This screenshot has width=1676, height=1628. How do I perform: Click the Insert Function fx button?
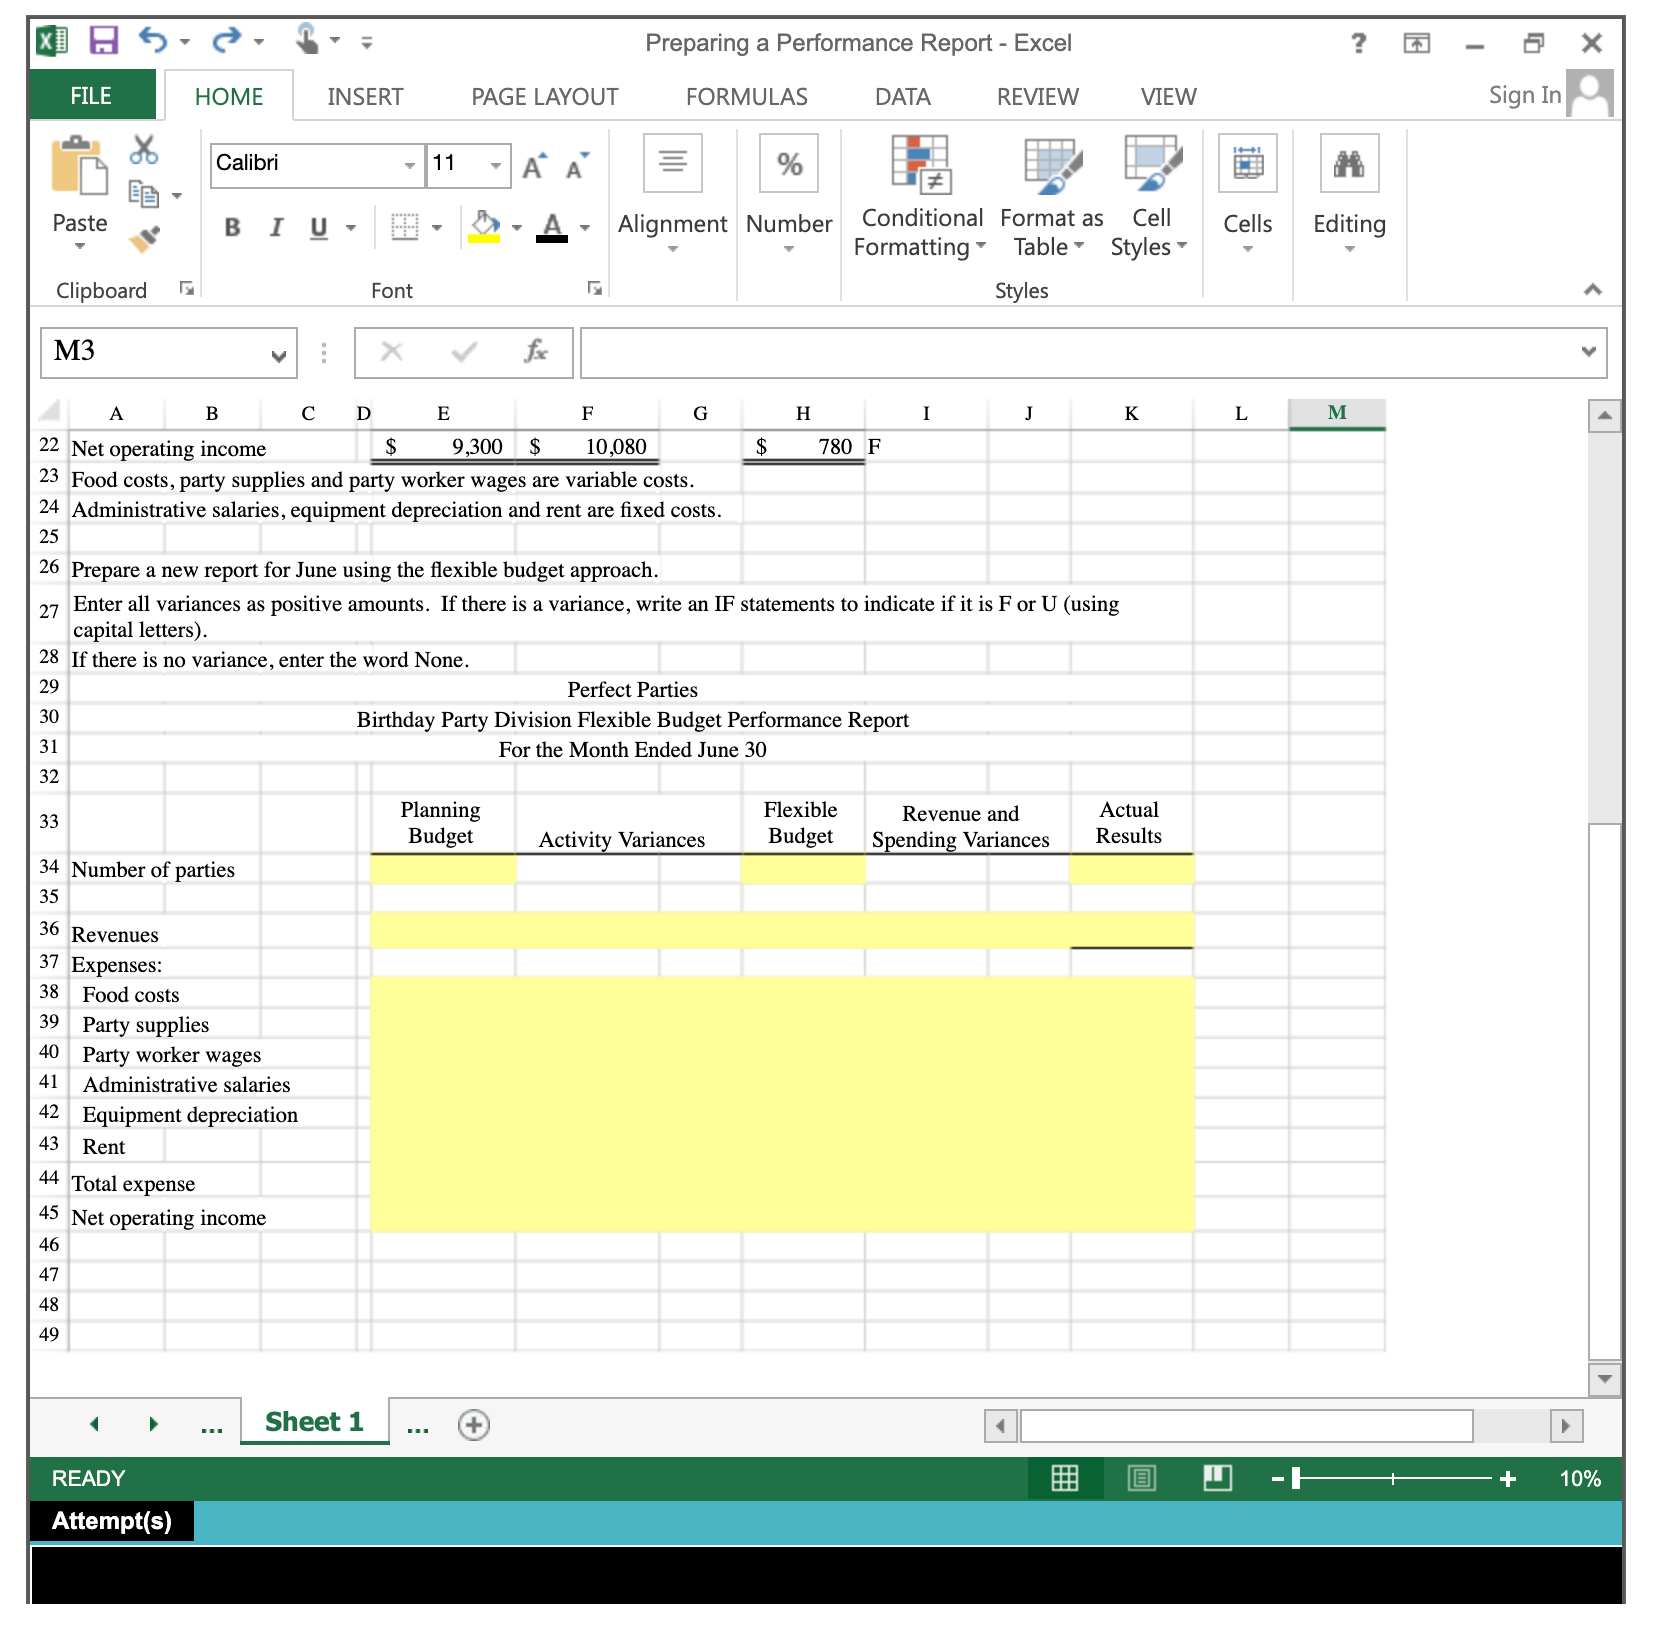[536, 352]
